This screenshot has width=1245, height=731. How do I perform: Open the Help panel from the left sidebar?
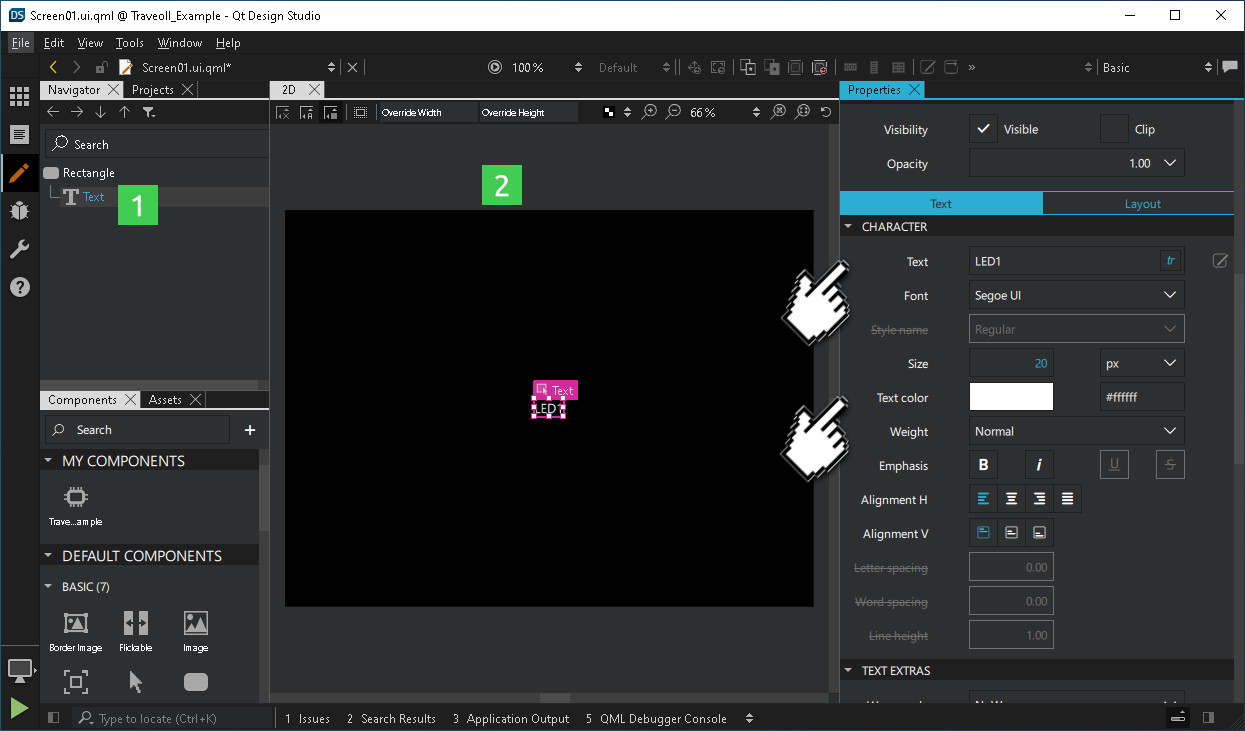[20, 287]
